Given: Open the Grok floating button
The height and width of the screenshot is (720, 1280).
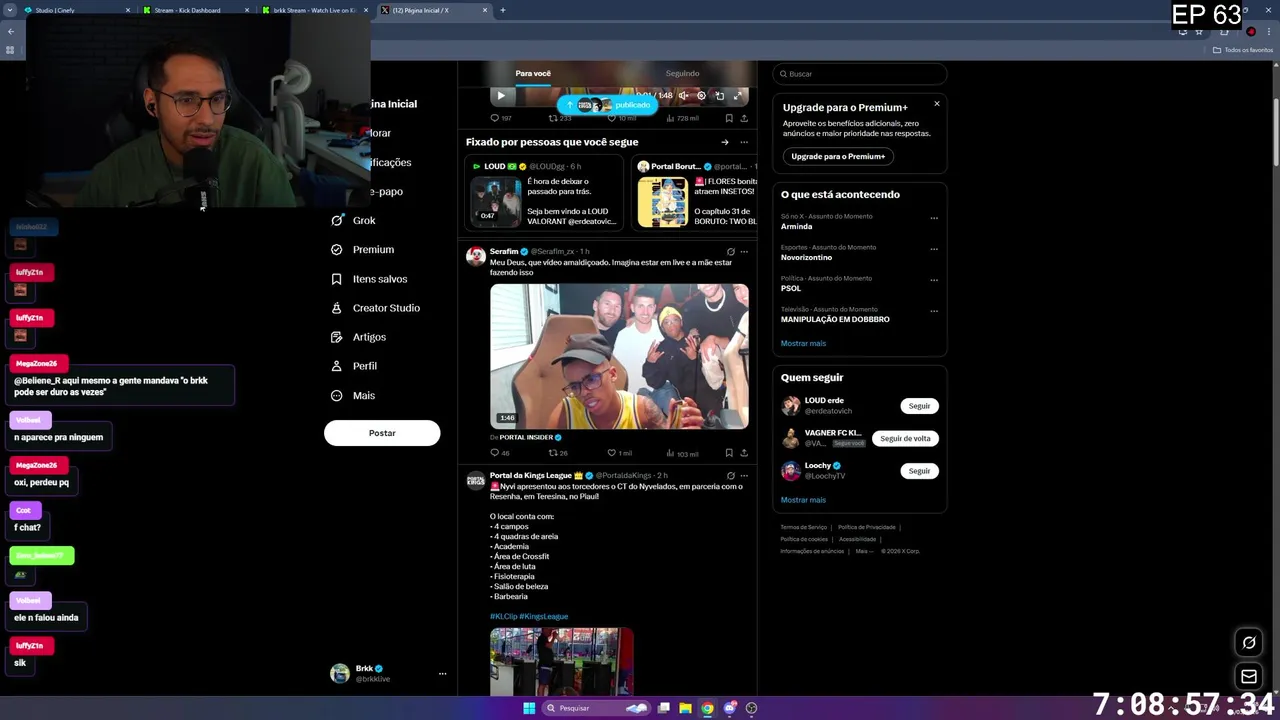Looking at the screenshot, I should coord(1248,642).
